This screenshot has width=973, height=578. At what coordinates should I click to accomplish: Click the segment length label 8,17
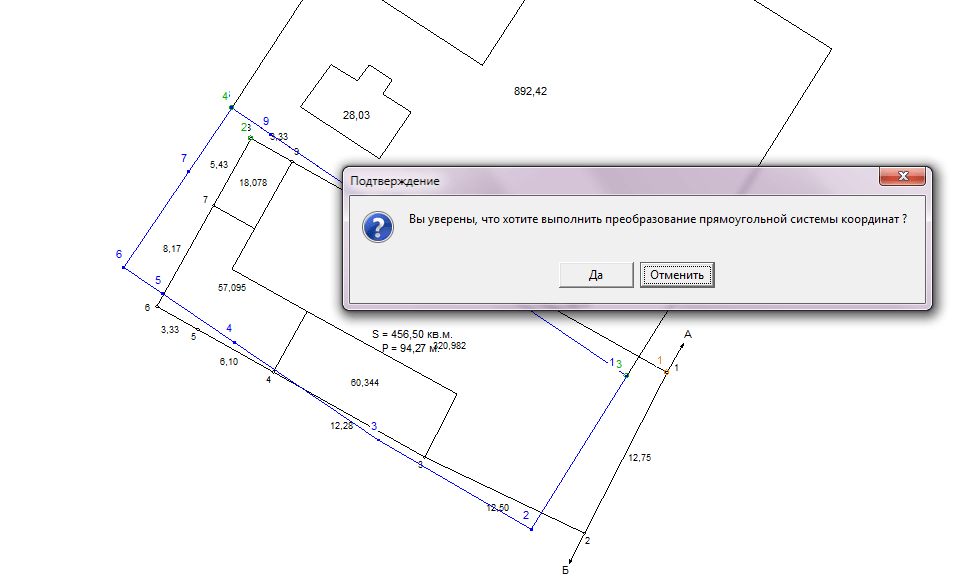172,249
